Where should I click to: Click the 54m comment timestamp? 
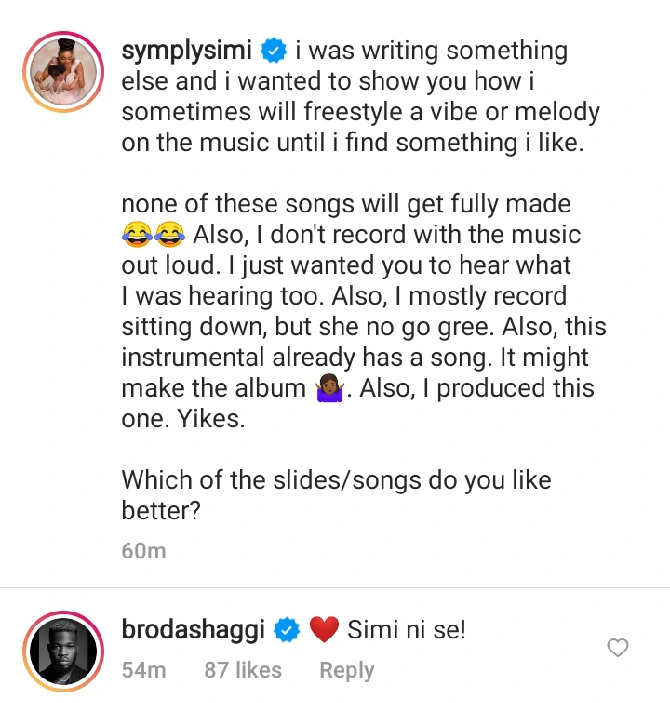point(143,670)
